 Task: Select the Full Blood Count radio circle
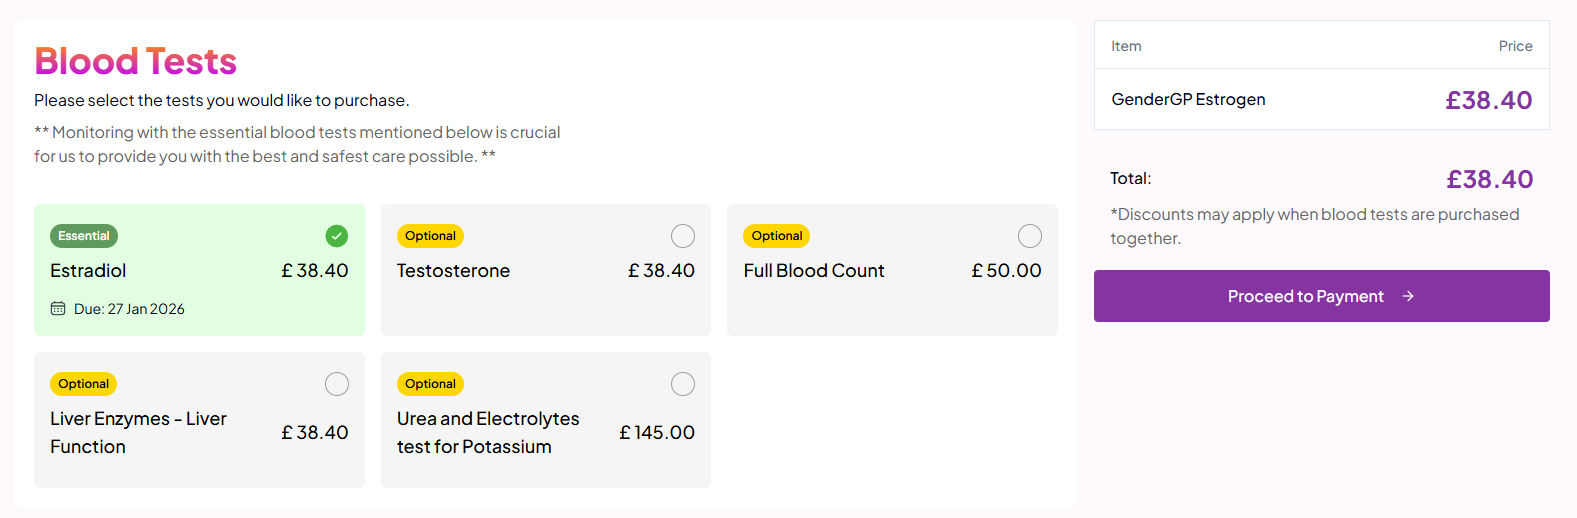[x=1030, y=236]
